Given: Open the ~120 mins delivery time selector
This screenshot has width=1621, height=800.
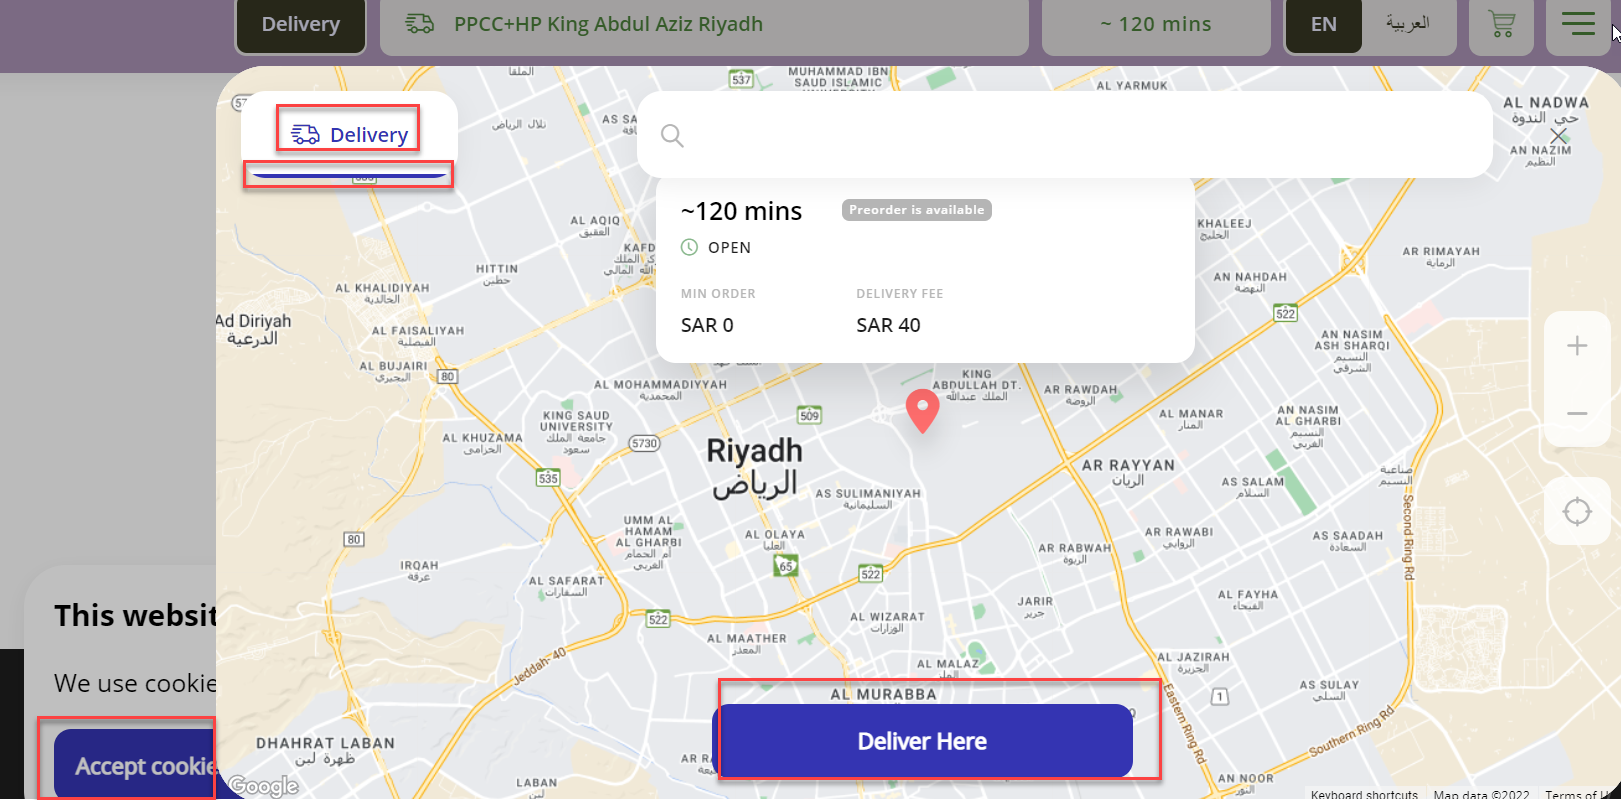Looking at the screenshot, I should coord(1156,24).
